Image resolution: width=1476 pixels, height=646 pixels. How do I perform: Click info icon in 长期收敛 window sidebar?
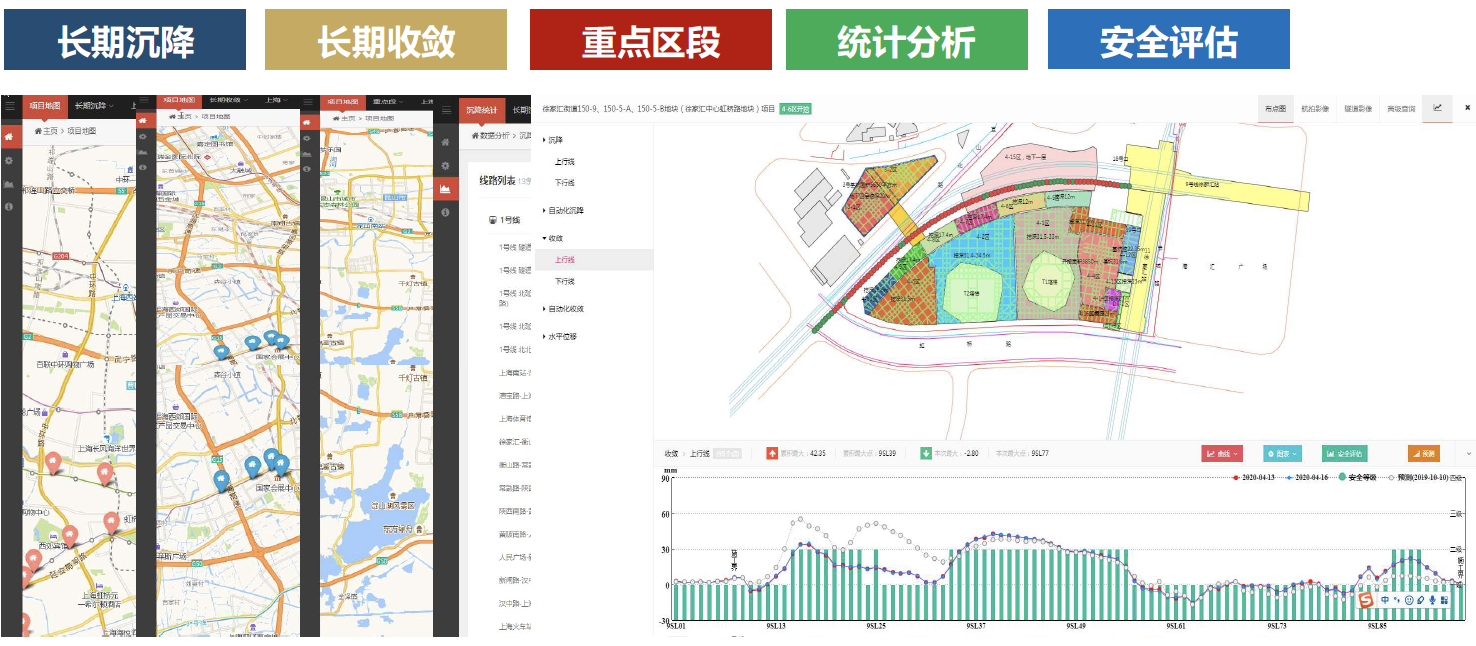click(x=143, y=167)
